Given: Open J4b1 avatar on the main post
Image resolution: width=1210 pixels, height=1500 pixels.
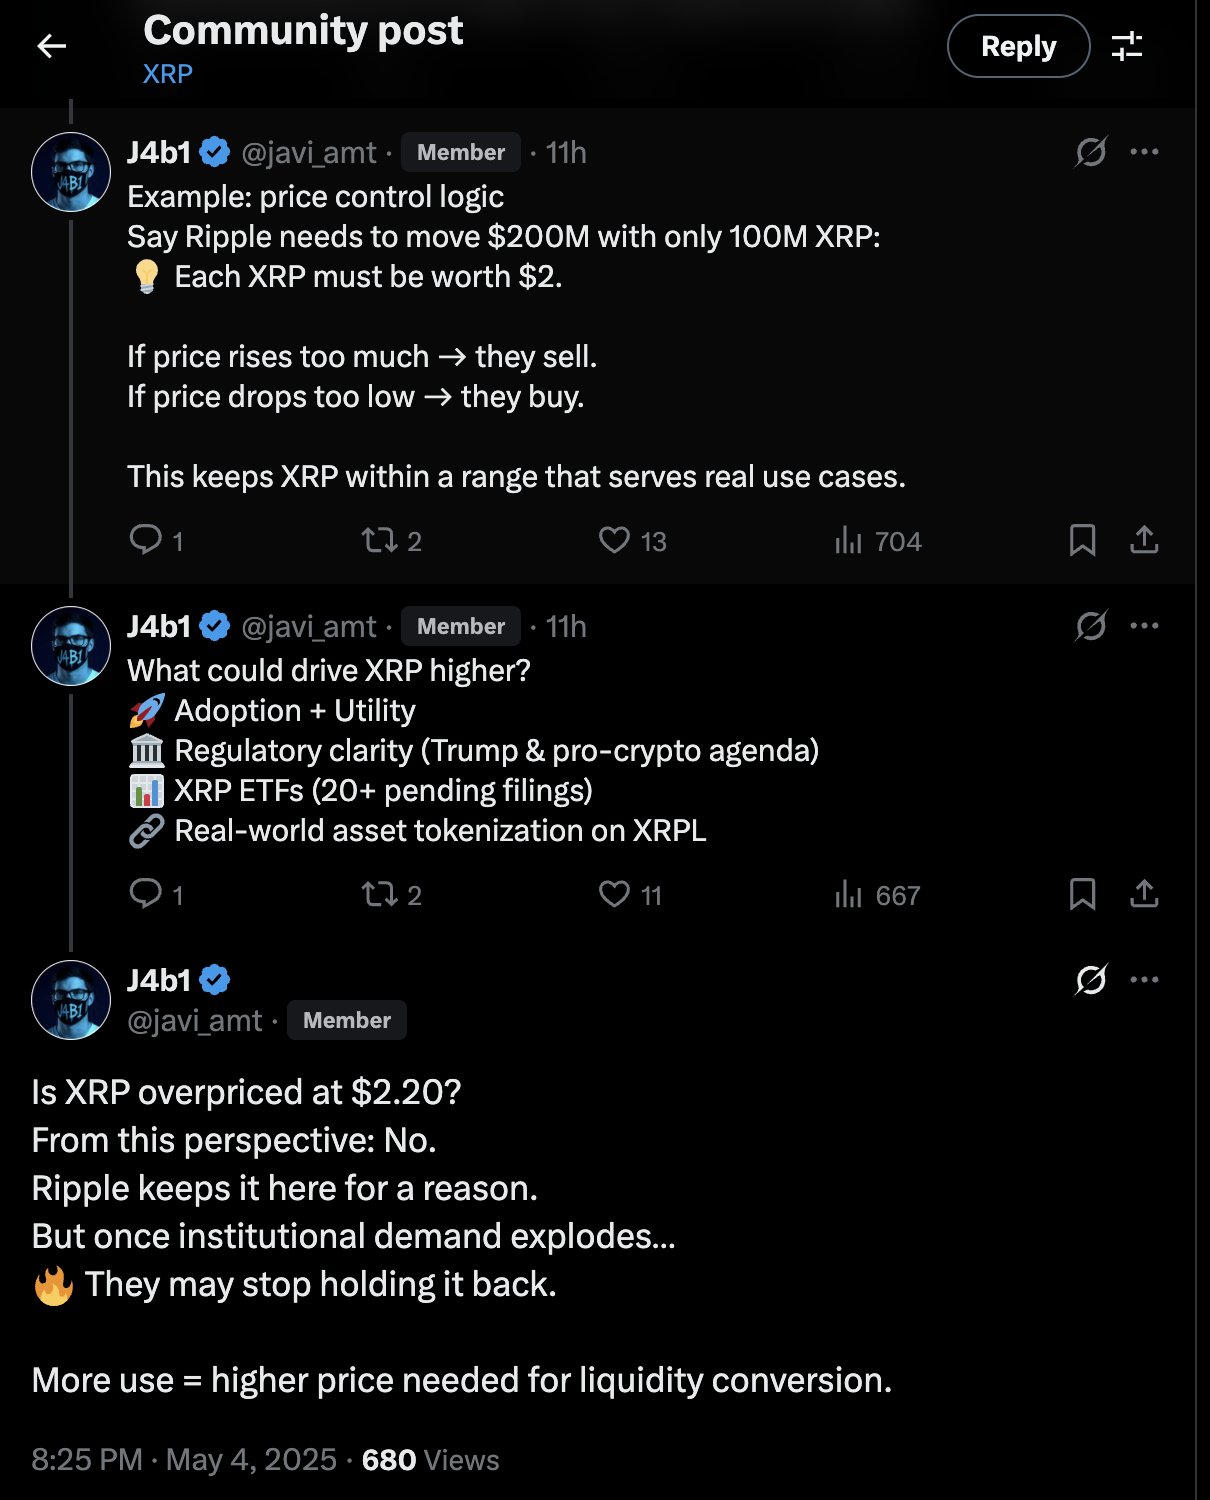Looking at the screenshot, I should [x=71, y=1000].
